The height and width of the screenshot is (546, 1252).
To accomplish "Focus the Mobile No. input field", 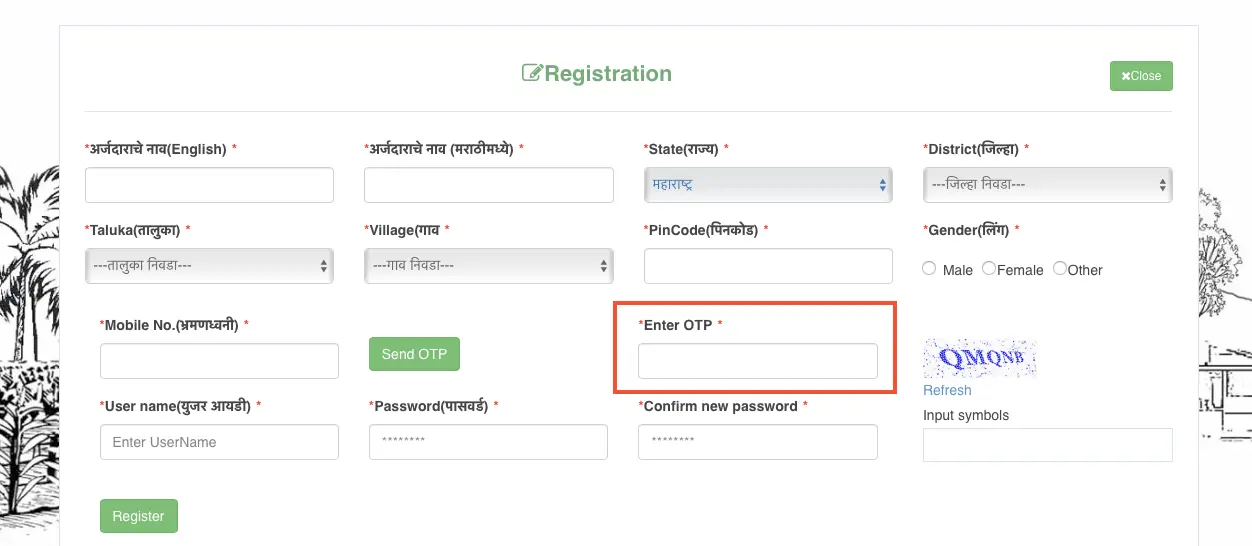I will (219, 361).
